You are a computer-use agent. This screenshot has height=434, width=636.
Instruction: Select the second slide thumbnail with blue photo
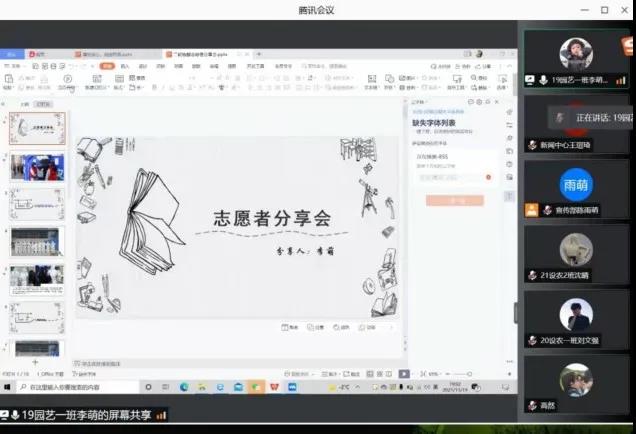[37, 166]
